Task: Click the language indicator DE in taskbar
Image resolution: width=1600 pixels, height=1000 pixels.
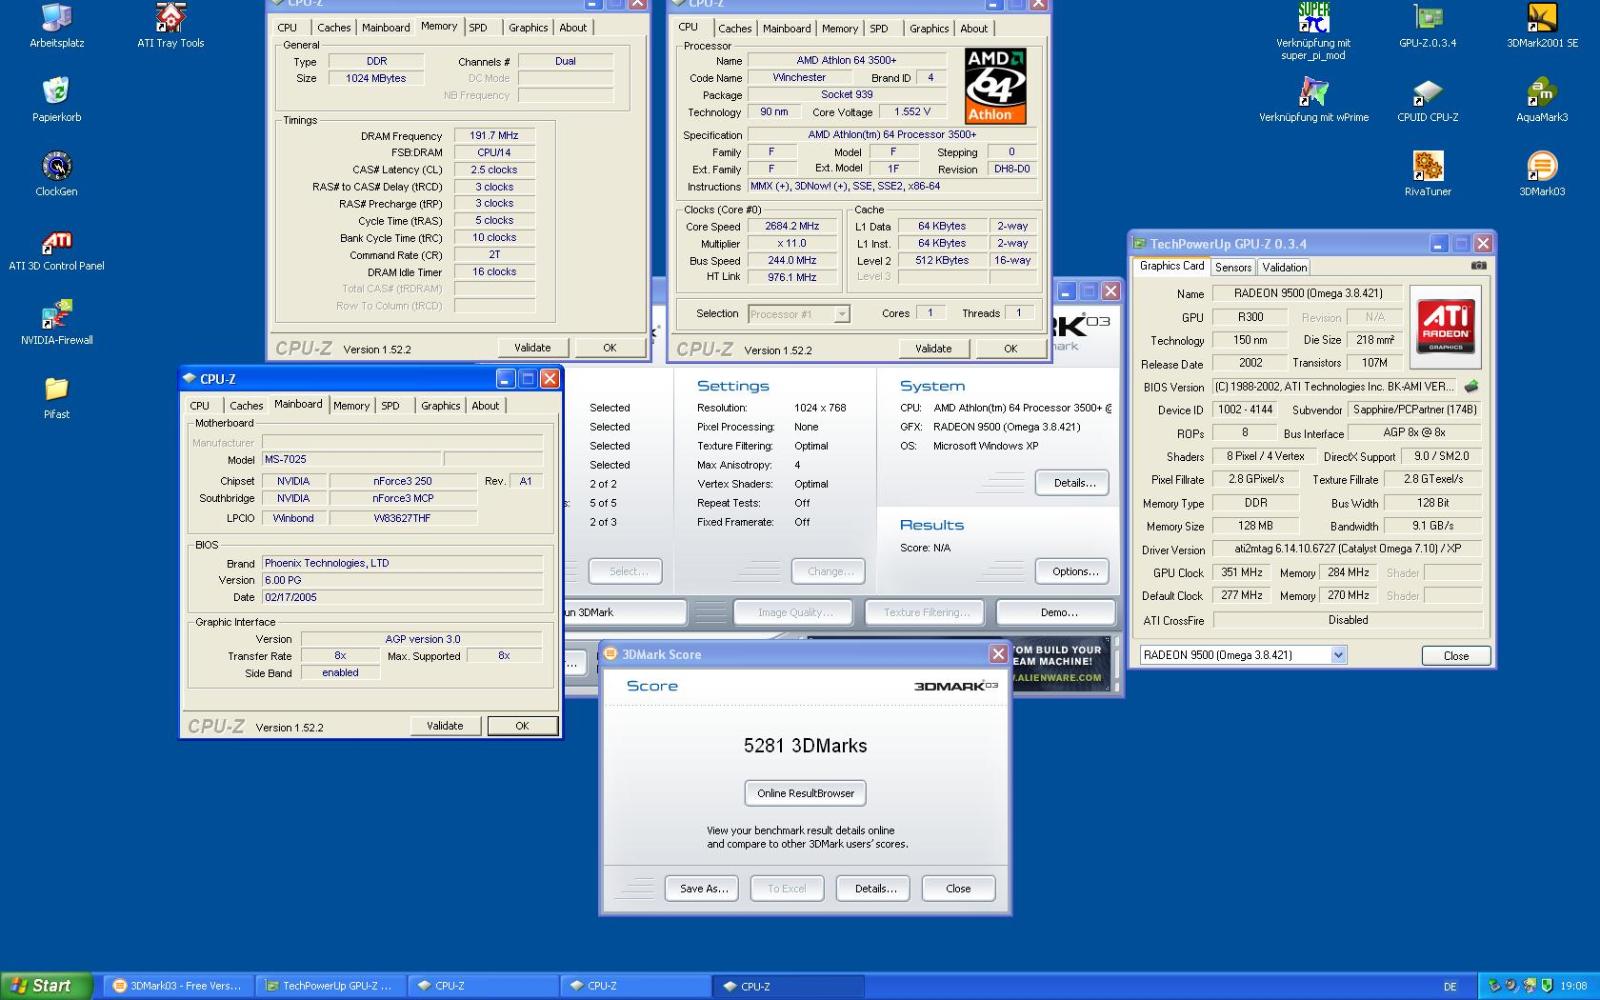Action: (x=1450, y=986)
